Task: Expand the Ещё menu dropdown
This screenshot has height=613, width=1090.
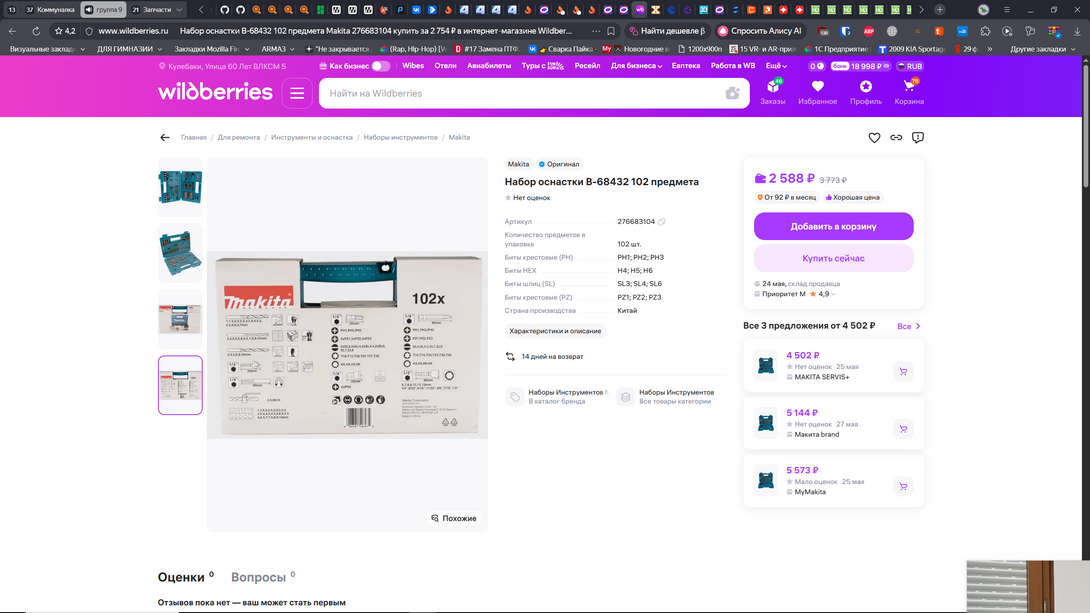Action: (x=776, y=66)
